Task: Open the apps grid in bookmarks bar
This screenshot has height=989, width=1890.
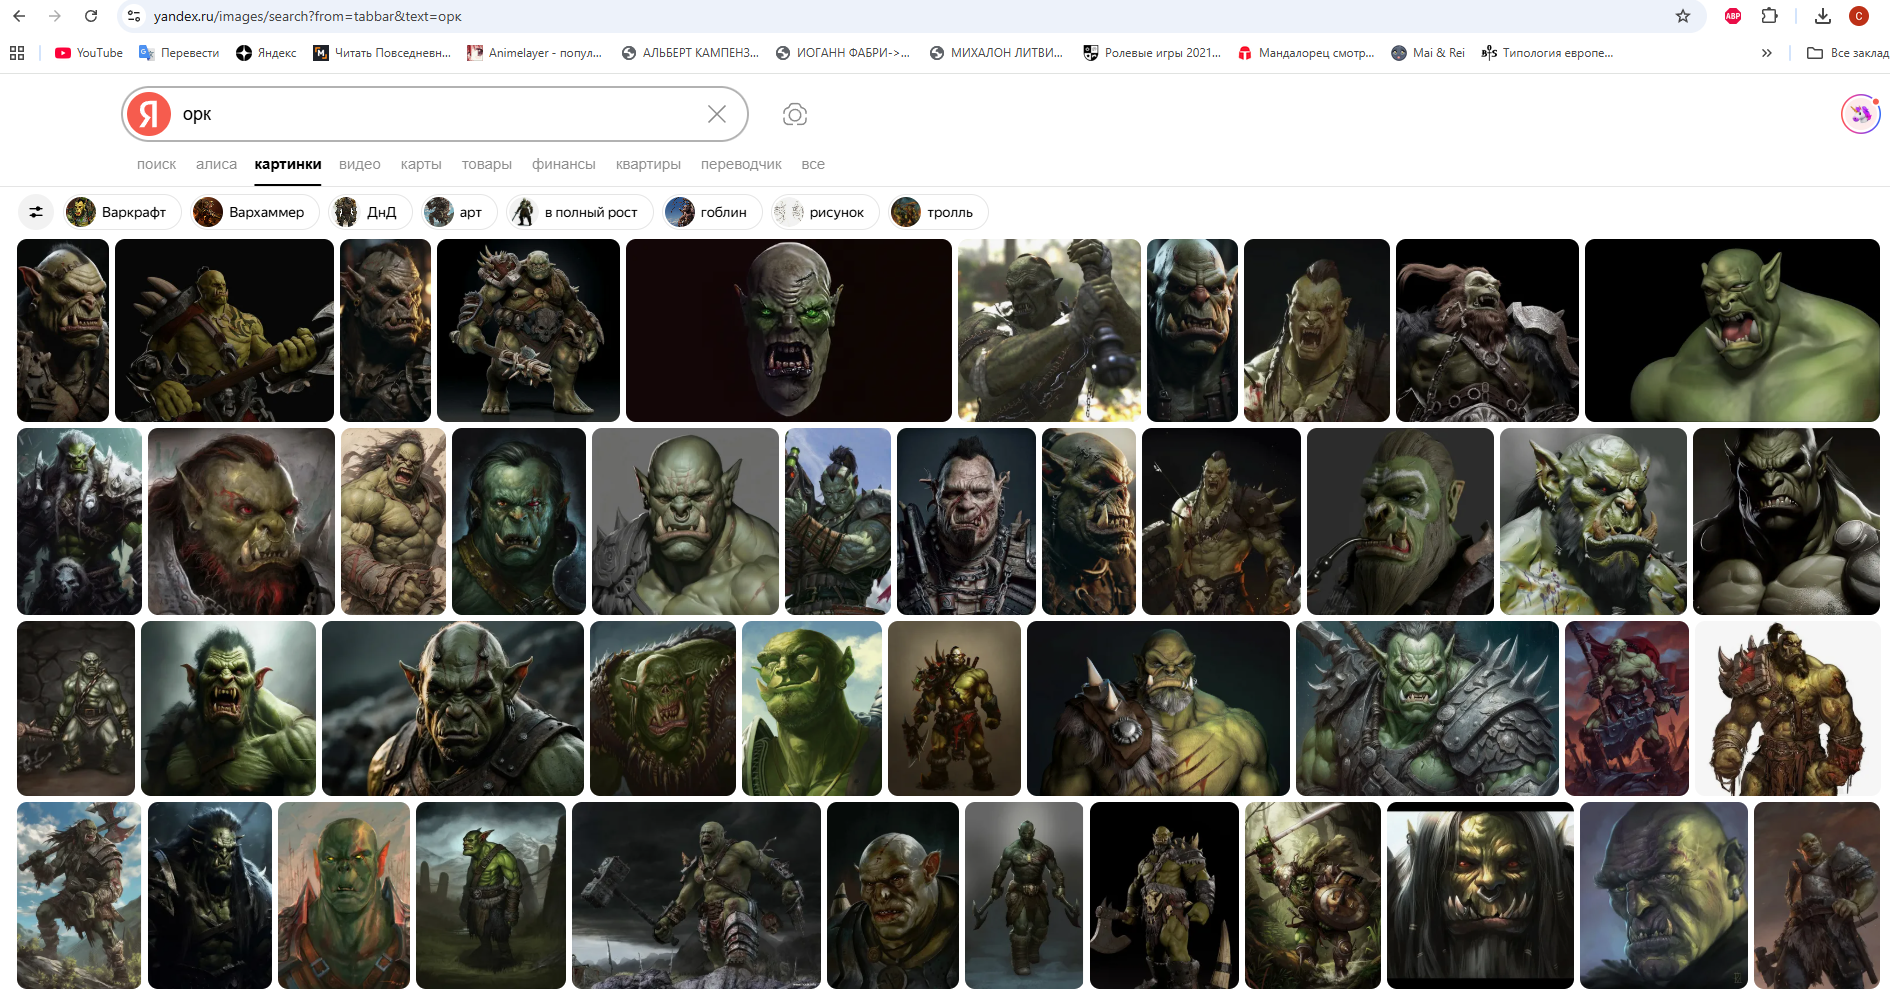Action: (x=17, y=53)
